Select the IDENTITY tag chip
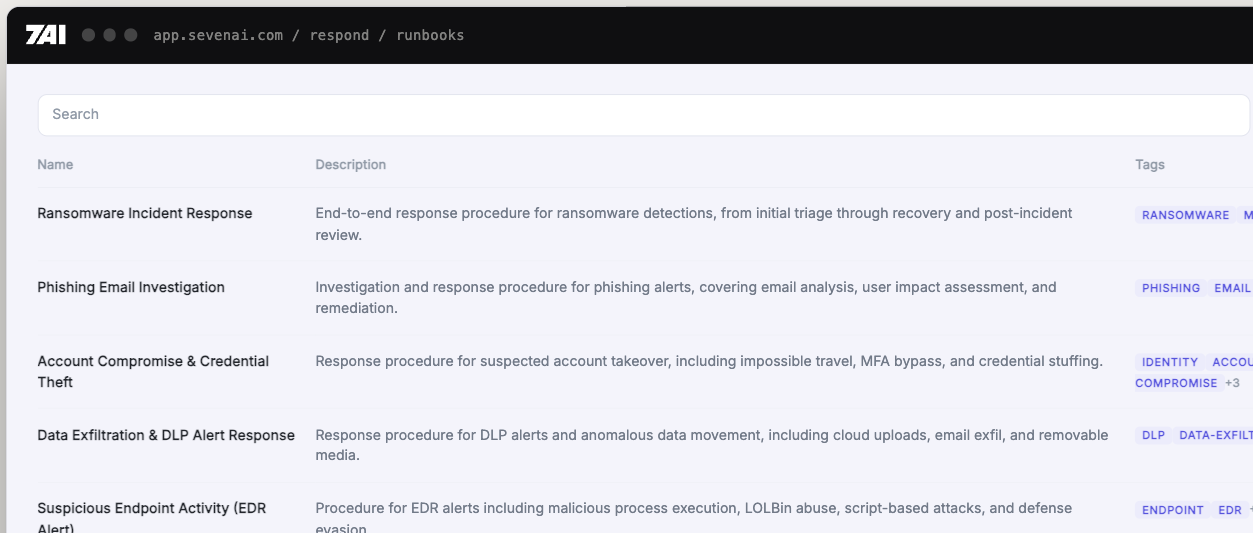Image resolution: width=1253 pixels, height=533 pixels. point(1170,362)
